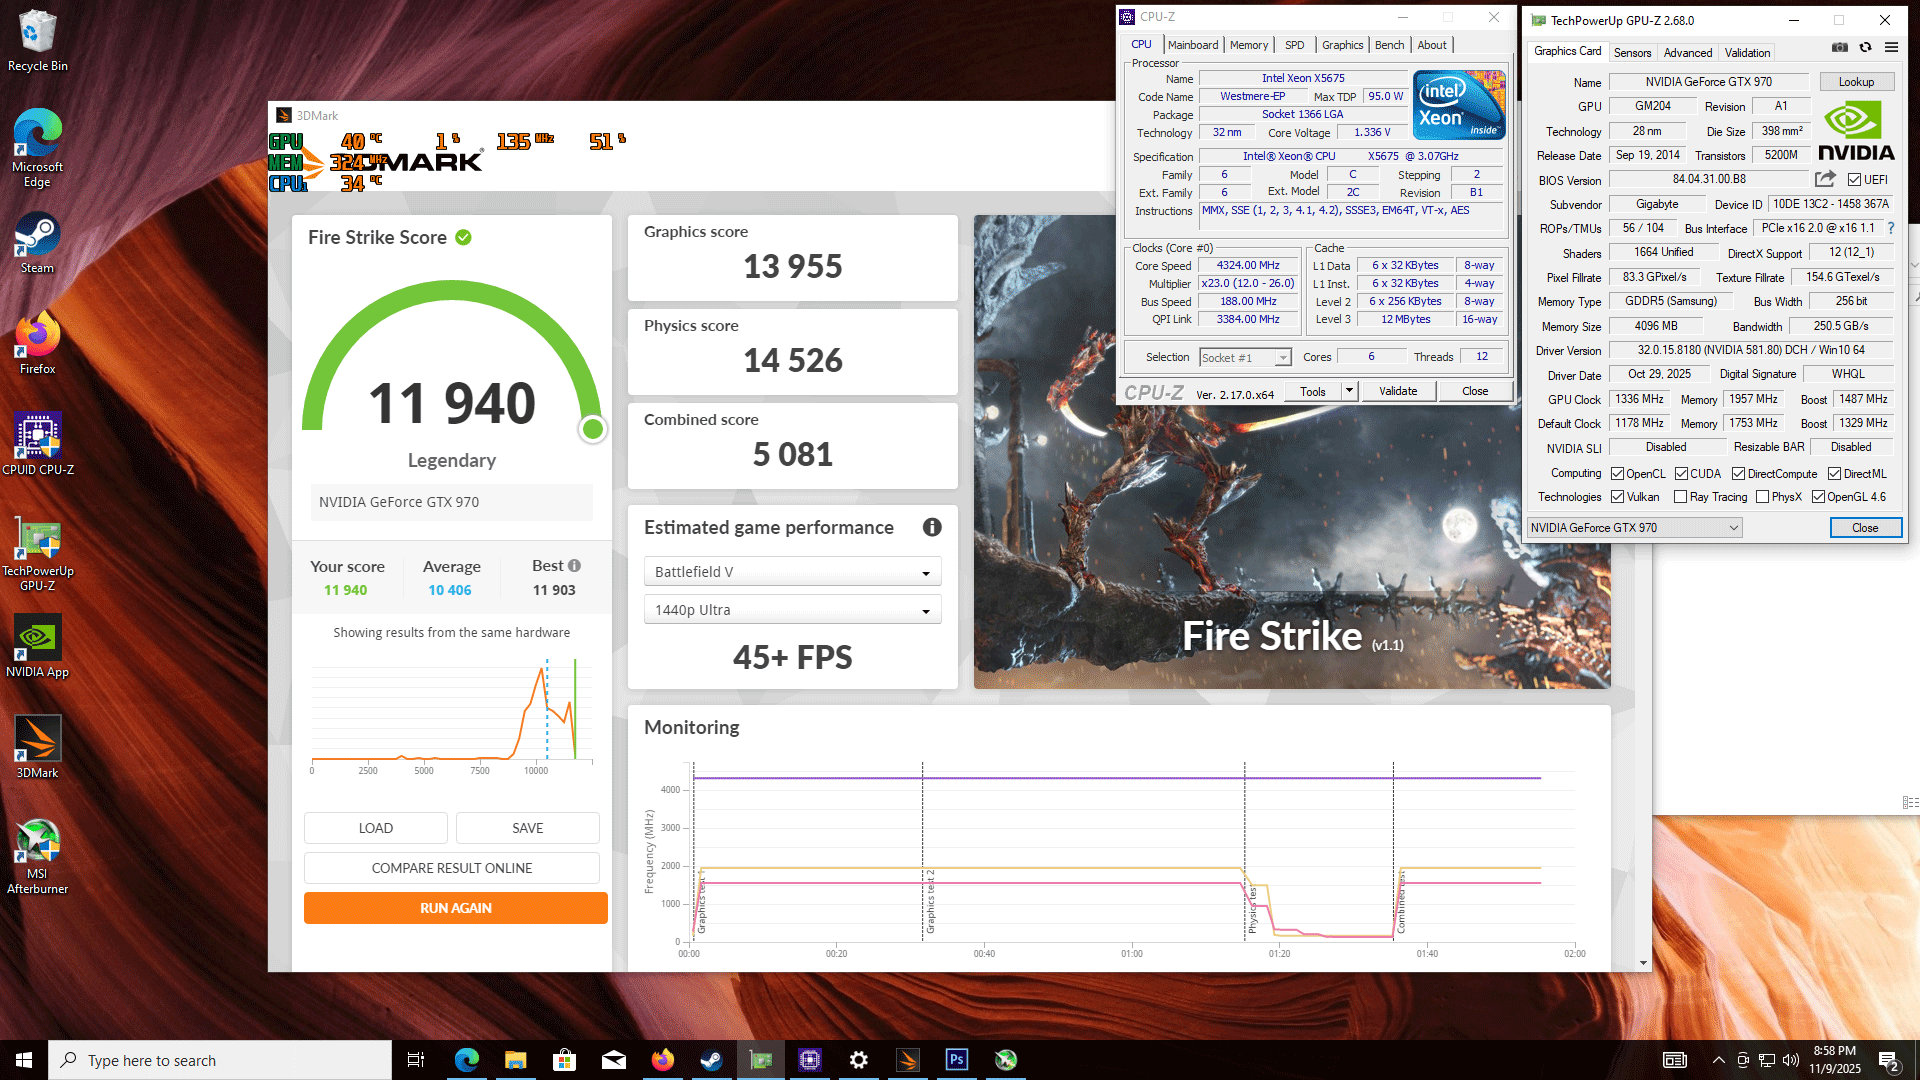Screen dimensions: 1920x1080
Task: Click the Best score info icon
Action: 575,566
